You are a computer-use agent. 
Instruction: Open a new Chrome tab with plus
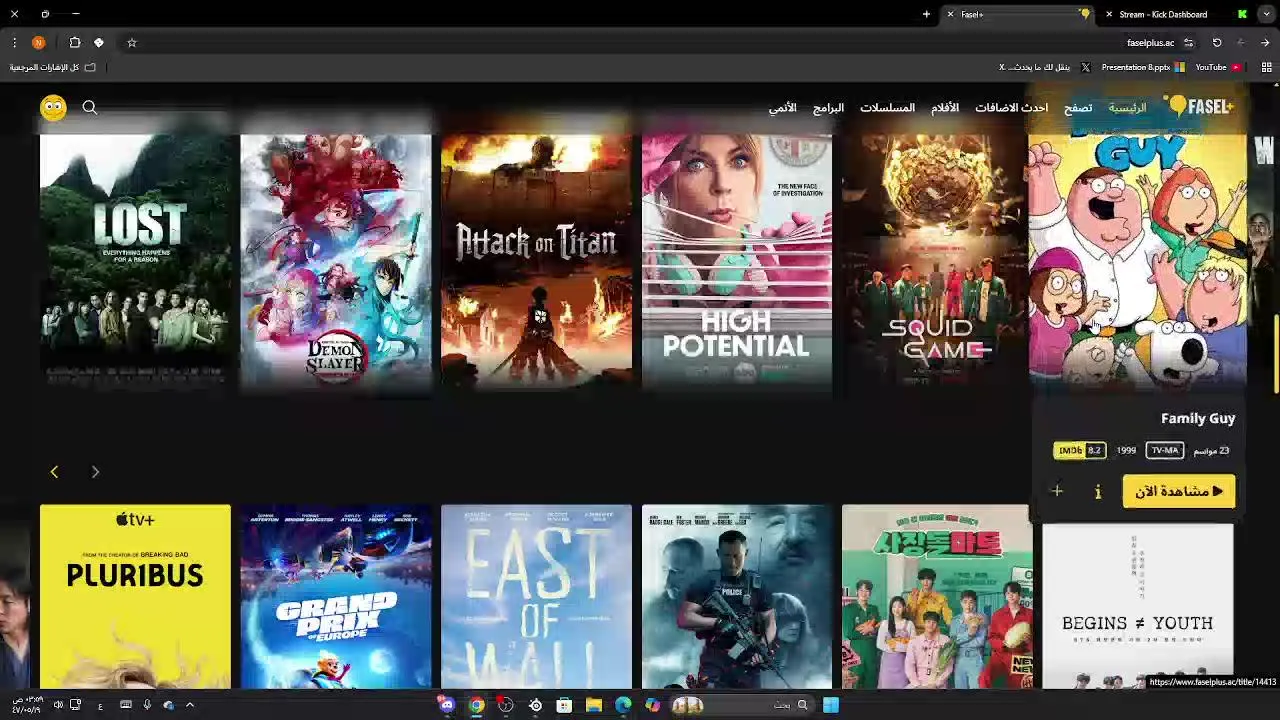926,14
